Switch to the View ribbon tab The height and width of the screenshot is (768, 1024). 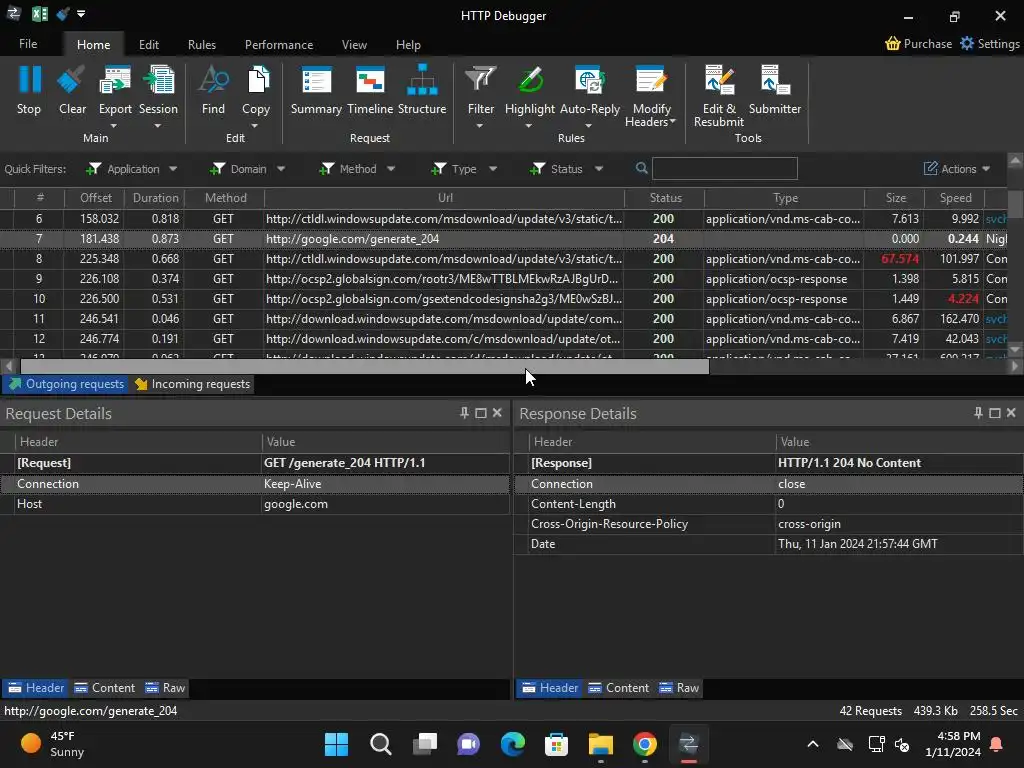[354, 44]
